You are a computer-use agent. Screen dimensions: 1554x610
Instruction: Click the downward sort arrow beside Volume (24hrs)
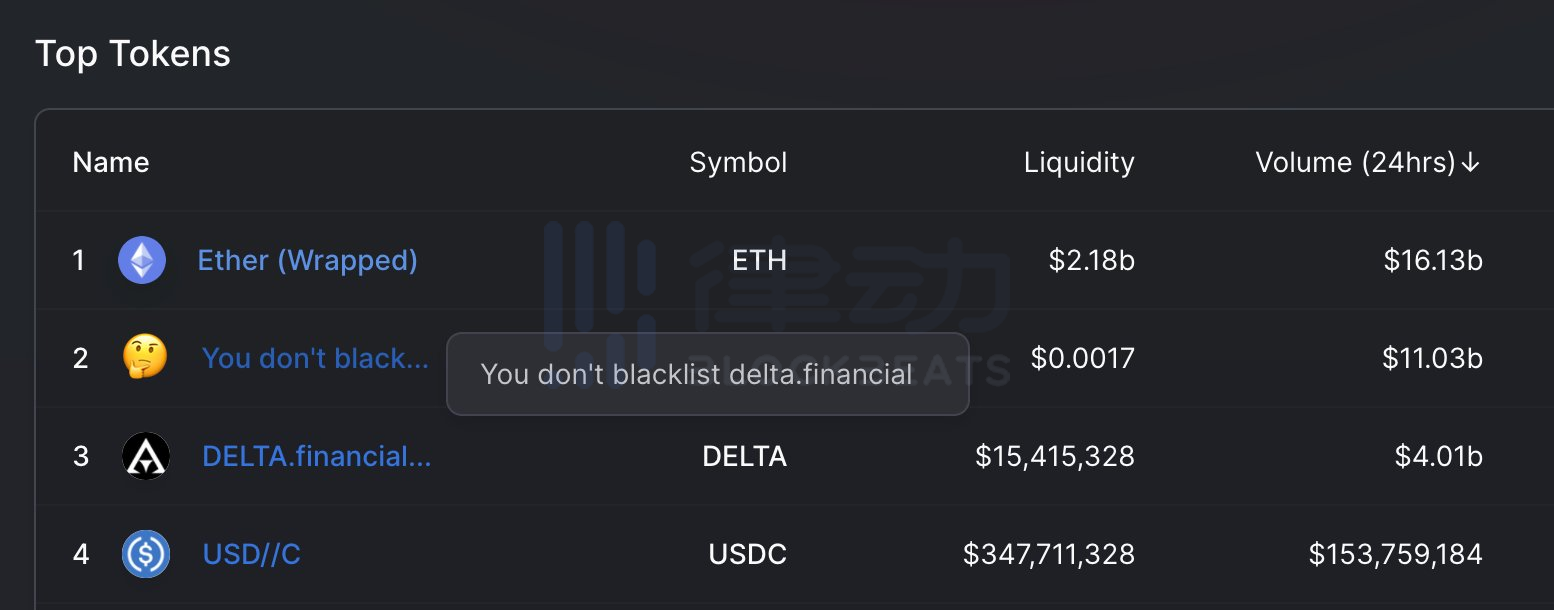[x=1470, y=162]
